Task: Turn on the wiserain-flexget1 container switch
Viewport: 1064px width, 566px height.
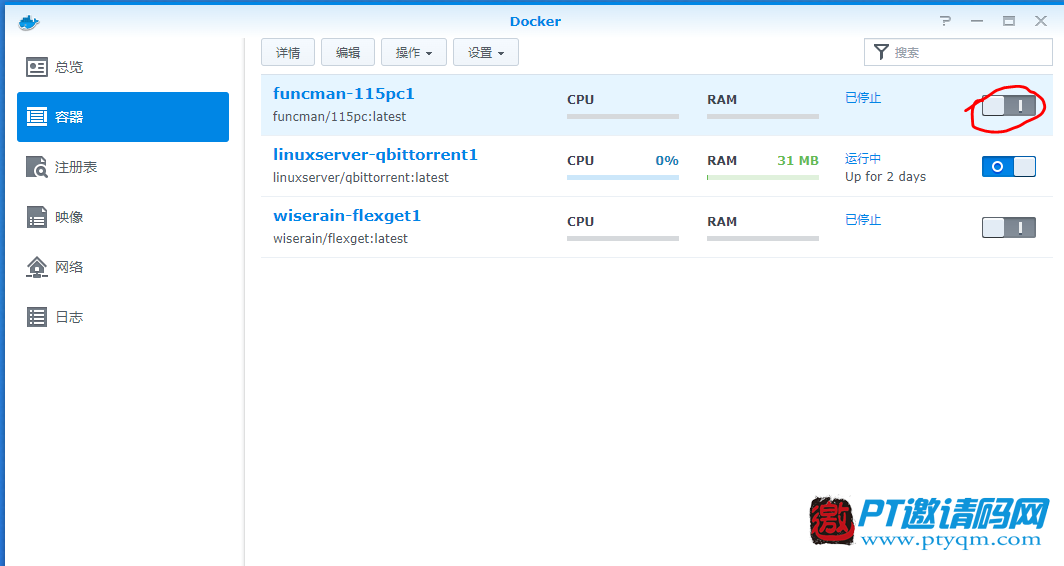Action: point(1008,227)
